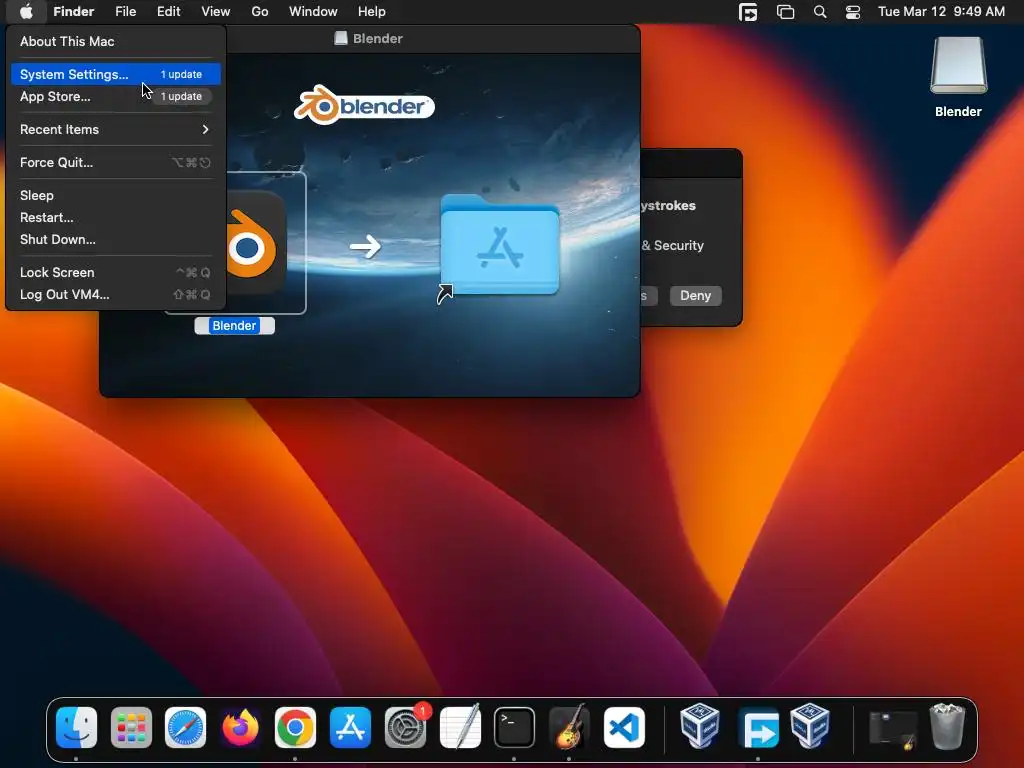
Task: Open the Go menu
Action: (x=260, y=12)
